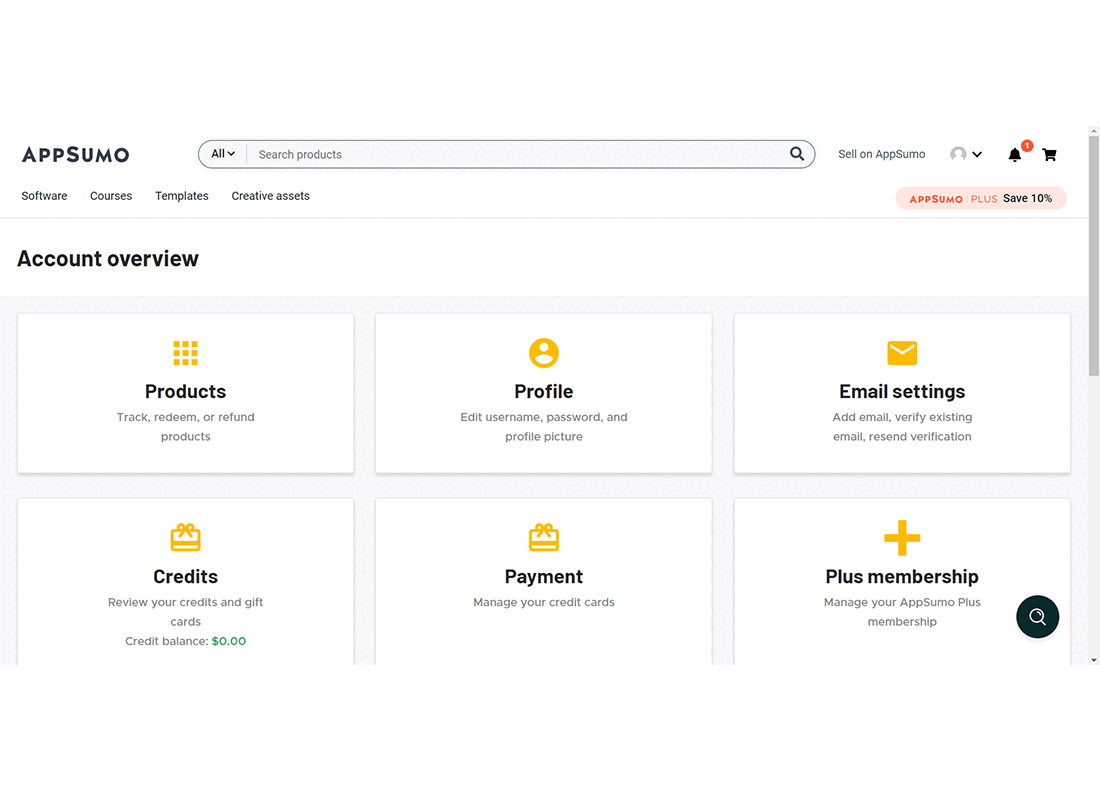Click the magnifying glass search icon
The width and height of the screenshot is (1100, 810).
(797, 154)
